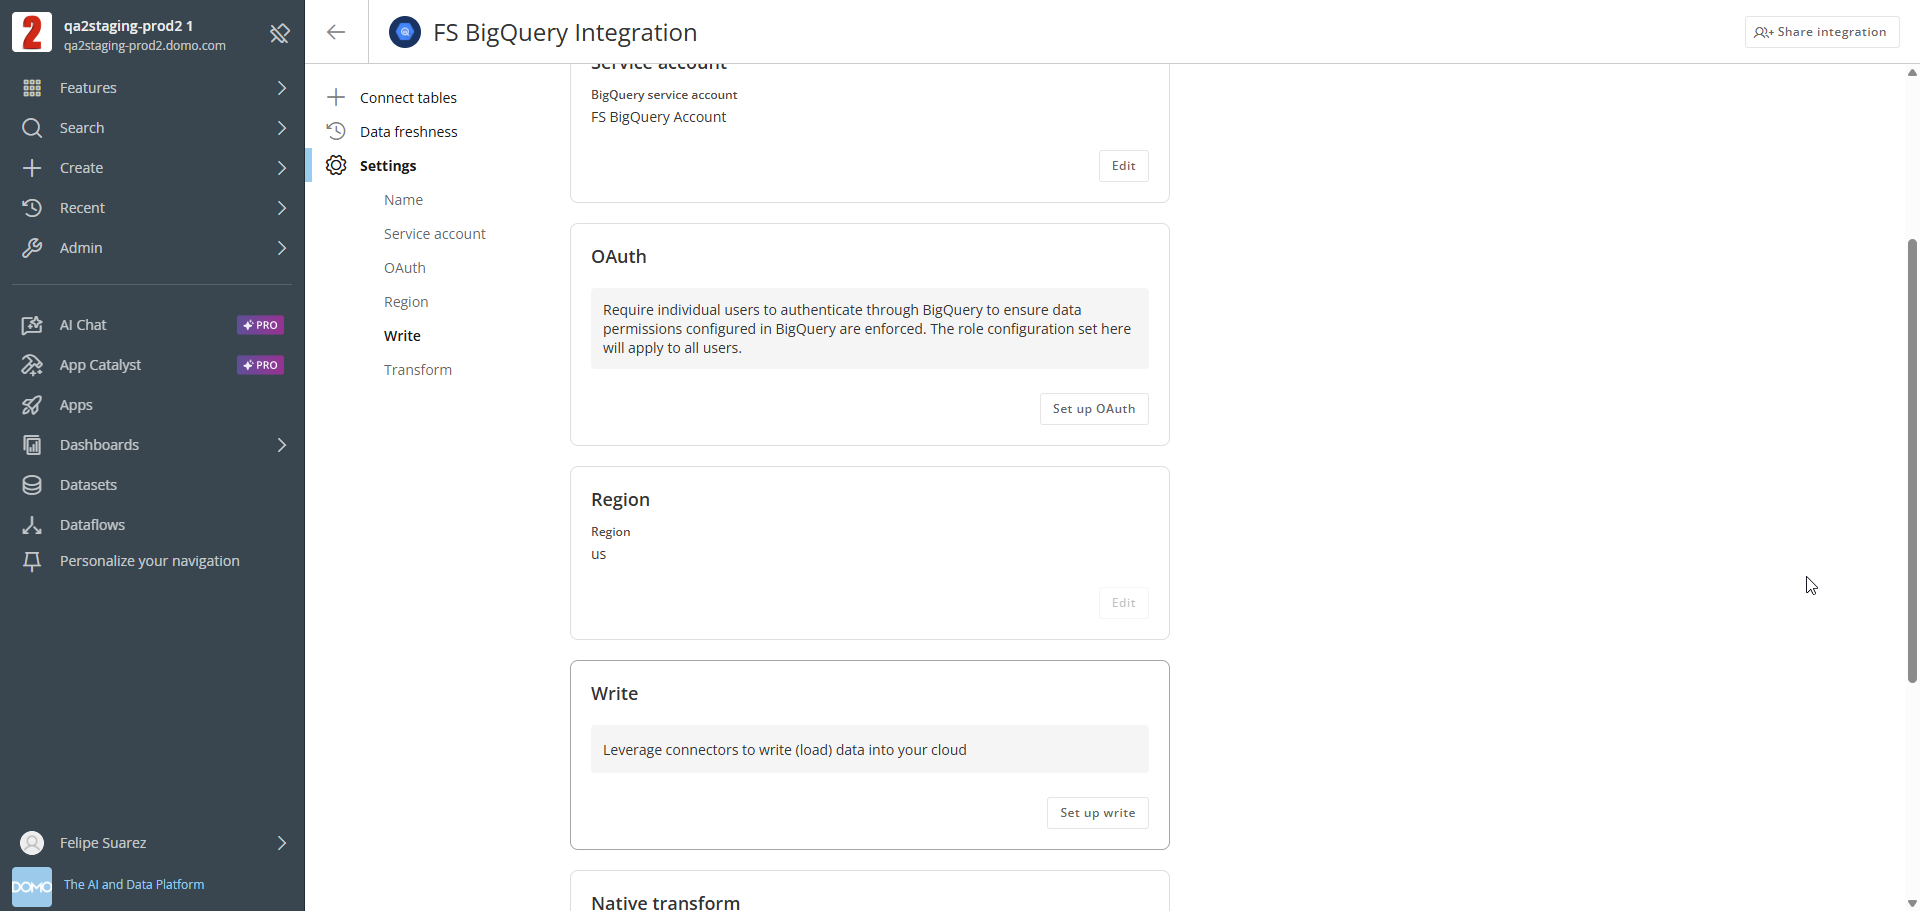Click the Admin wrench icon
The height and width of the screenshot is (911, 1920).
click(x=32, y=248)
